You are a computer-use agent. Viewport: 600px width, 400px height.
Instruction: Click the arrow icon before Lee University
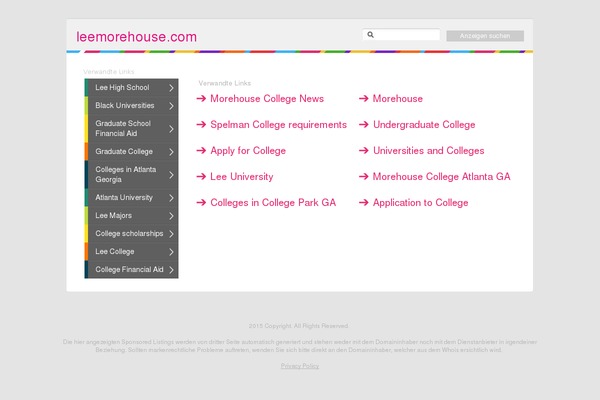pyautogui.click(x=201, y=177)
